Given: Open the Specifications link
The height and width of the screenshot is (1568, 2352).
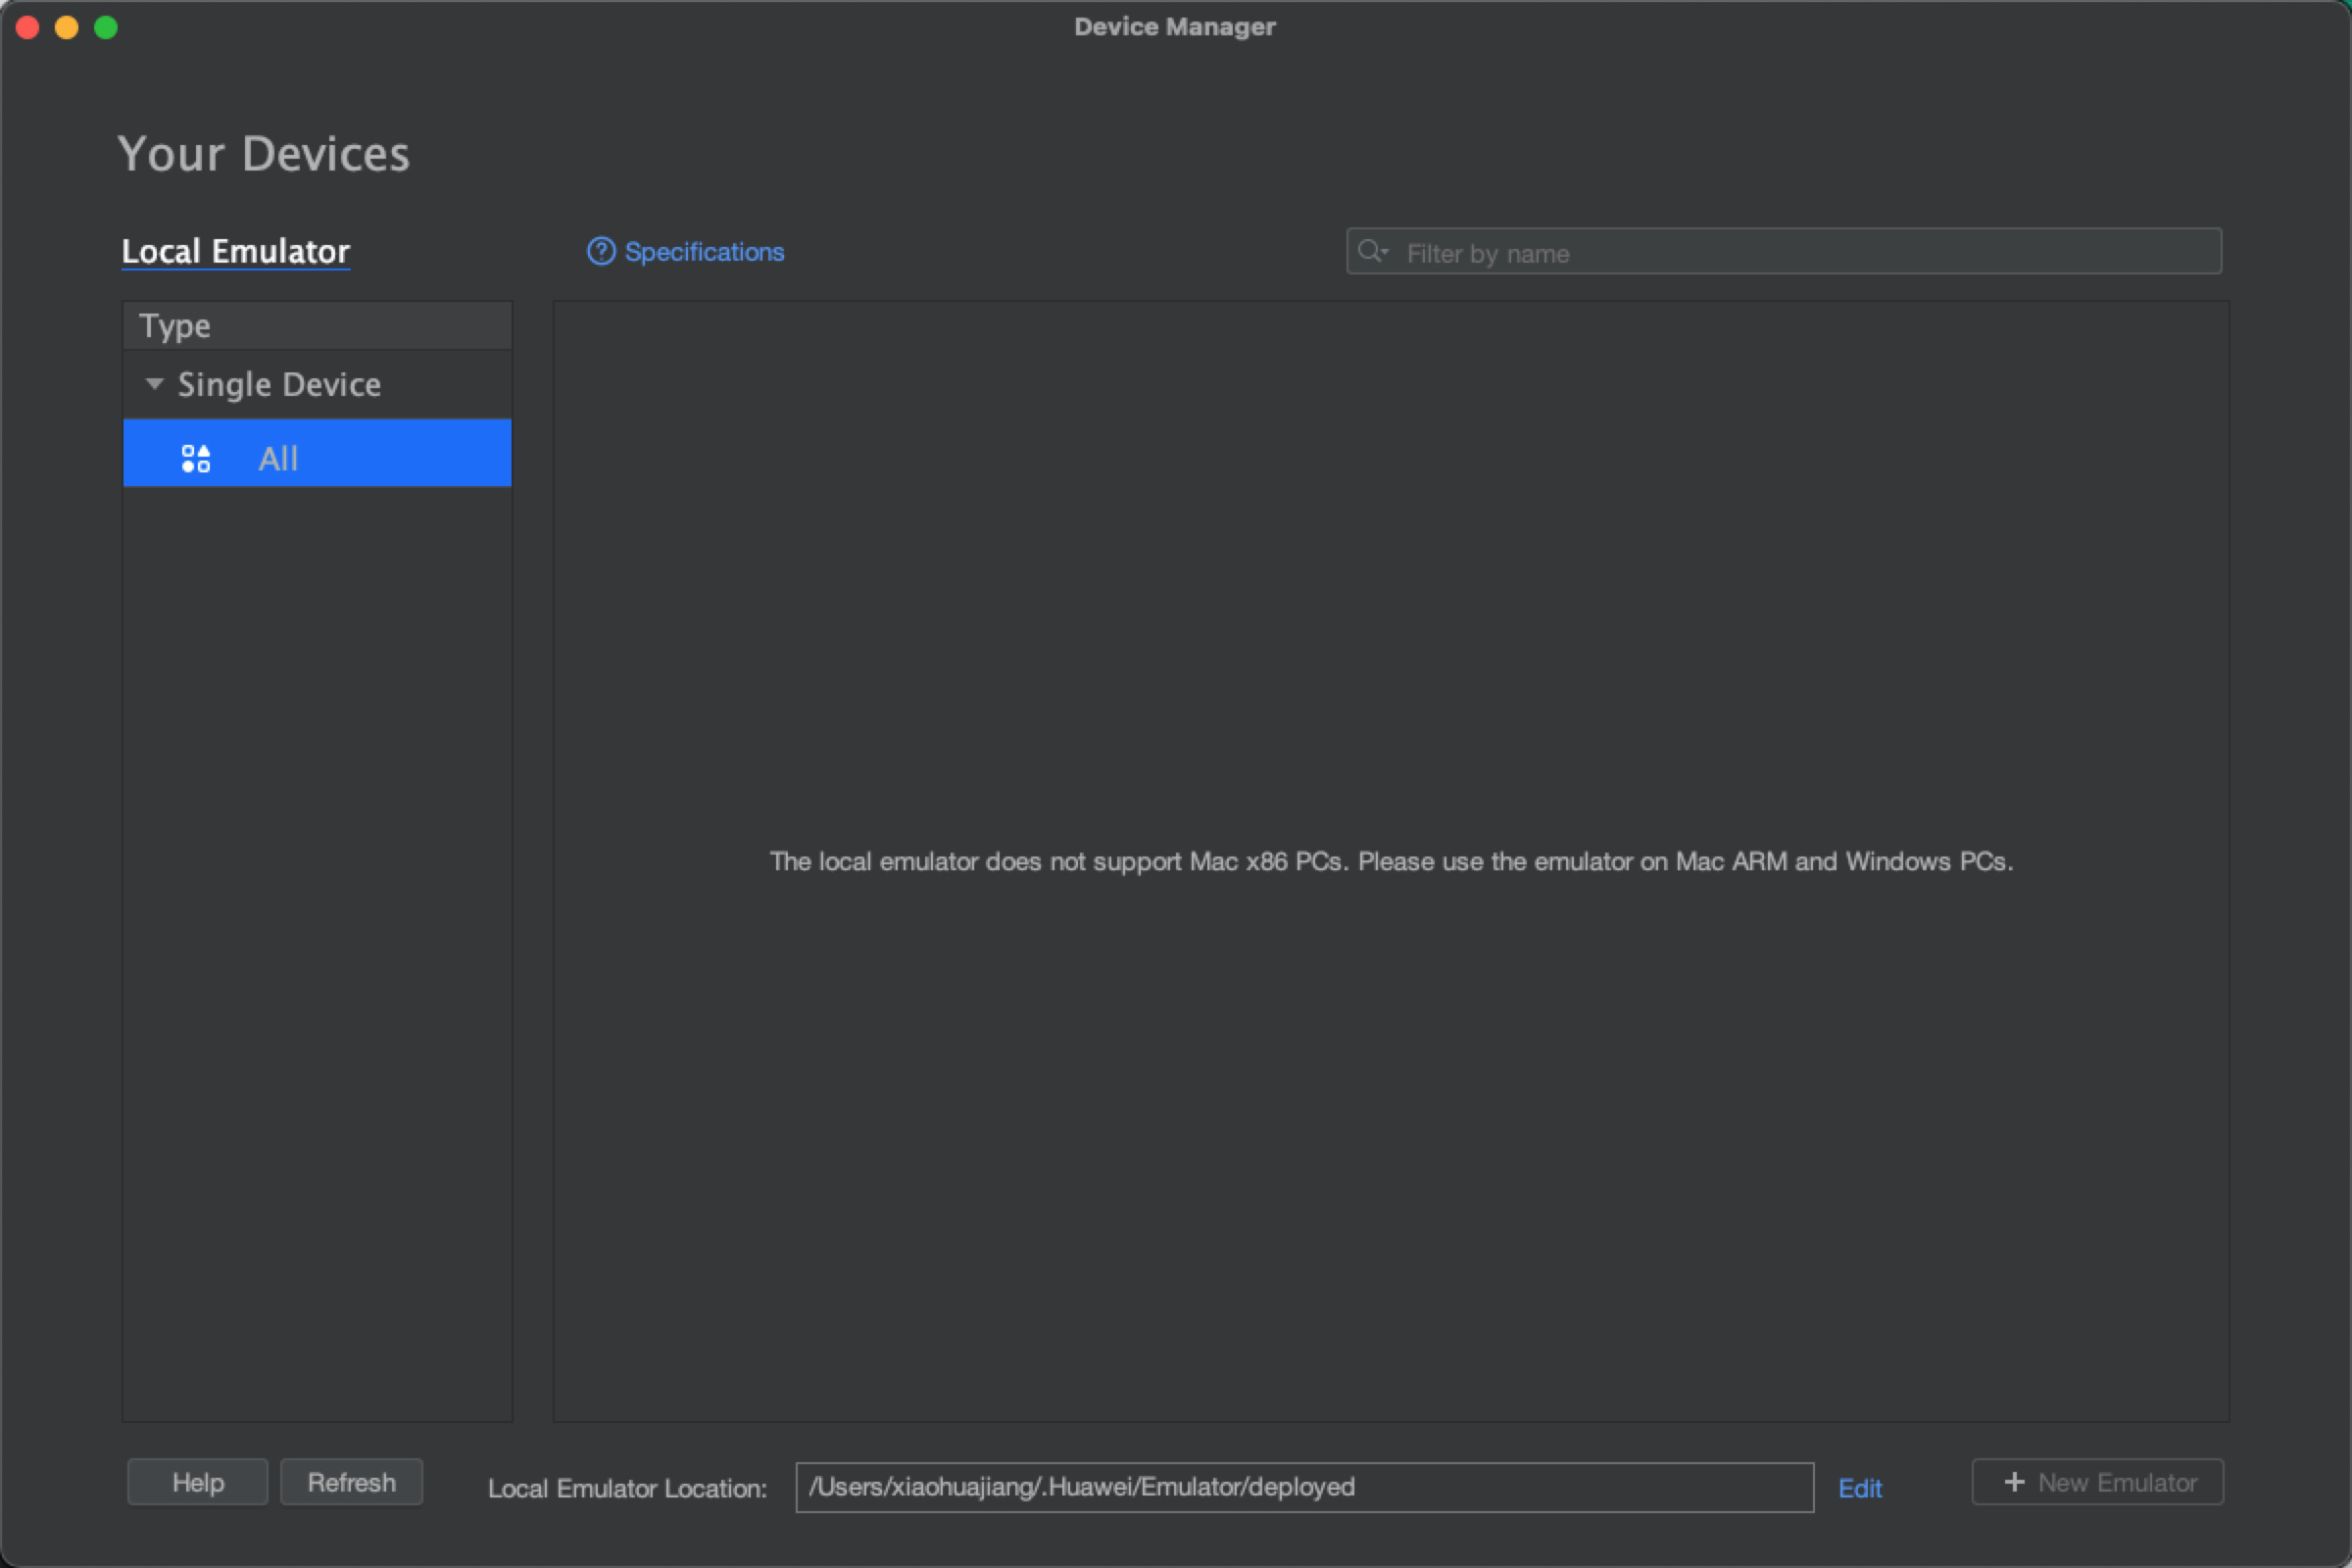Looking at the screenshot, I should click(704, 252).
